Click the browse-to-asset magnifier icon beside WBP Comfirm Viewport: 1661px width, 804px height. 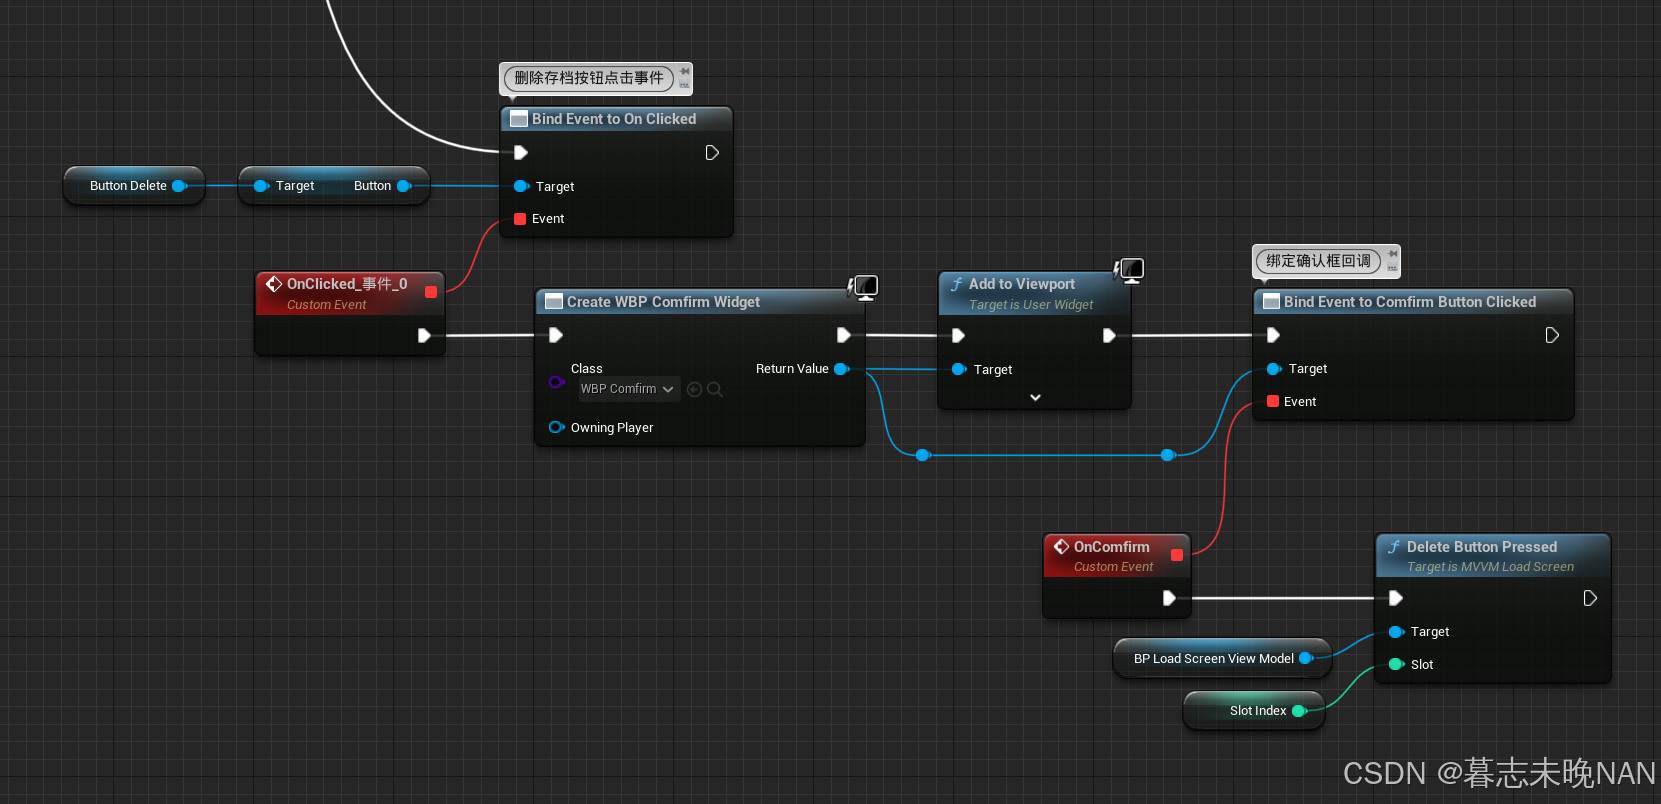715,389
